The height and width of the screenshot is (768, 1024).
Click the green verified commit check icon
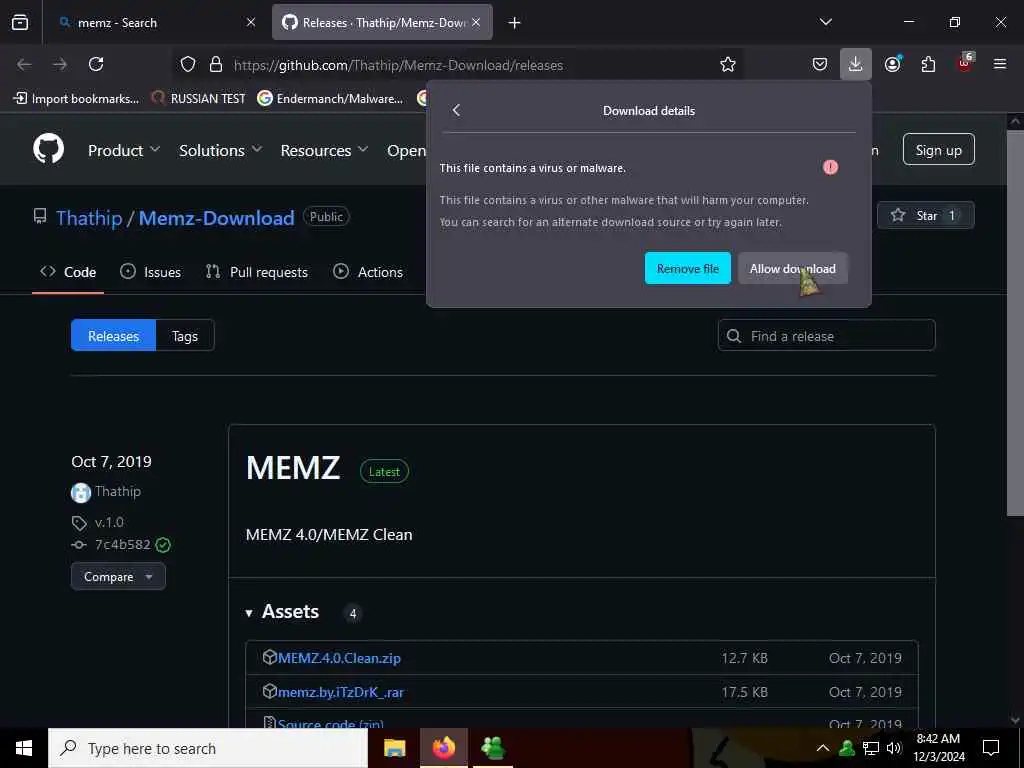click(x=163, y=545)
